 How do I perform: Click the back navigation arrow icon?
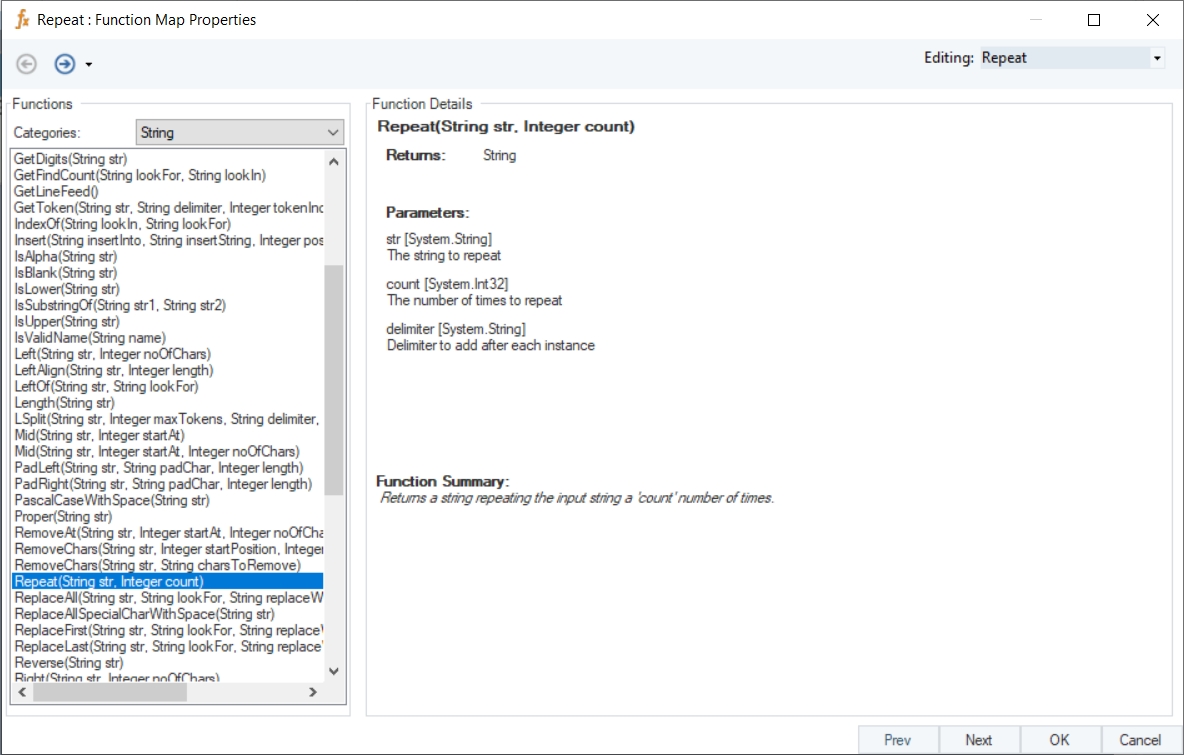click(27, 64)
